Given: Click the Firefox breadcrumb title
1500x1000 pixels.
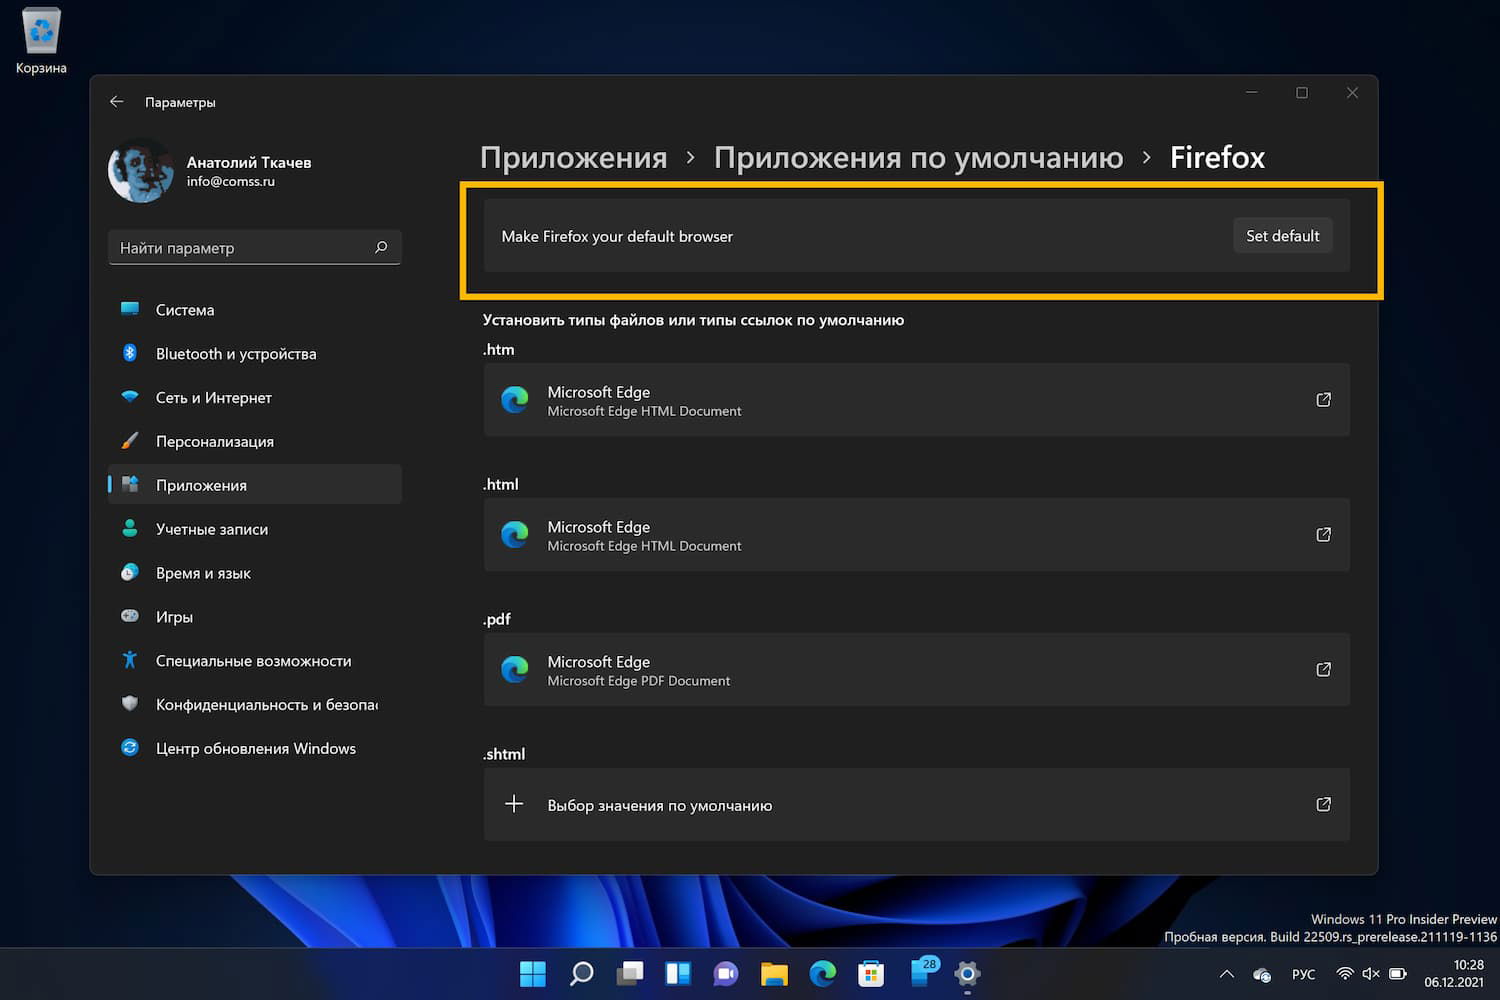Looking at the screenshot, I should [x=1217, y=158].
